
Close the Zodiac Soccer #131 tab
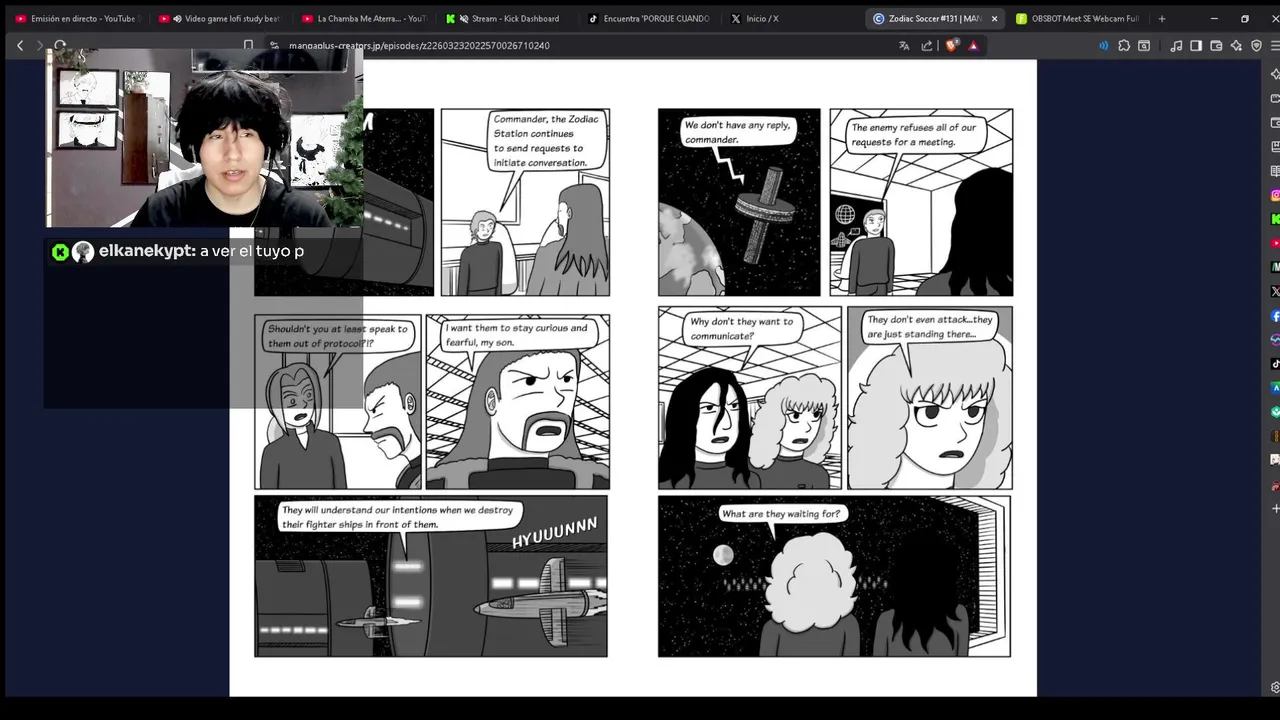[994, 18]
